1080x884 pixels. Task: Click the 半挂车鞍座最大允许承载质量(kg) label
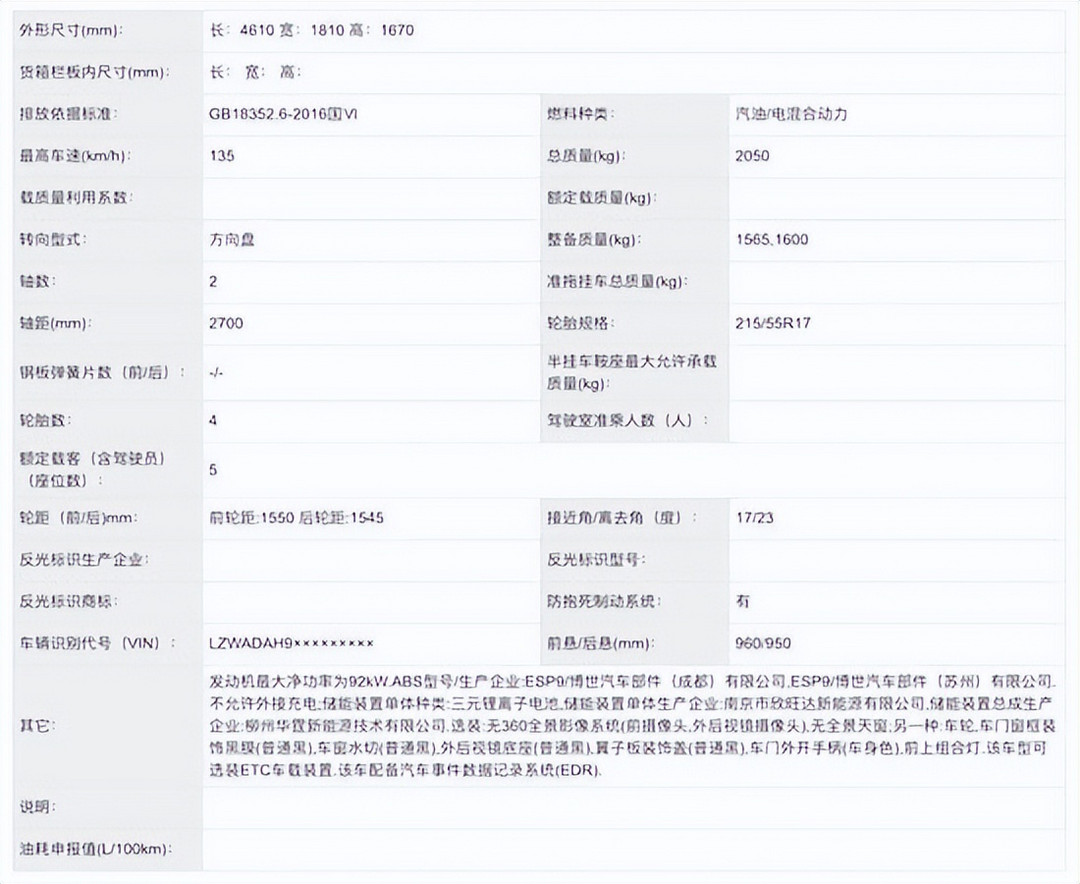click(x=632, y=372)
